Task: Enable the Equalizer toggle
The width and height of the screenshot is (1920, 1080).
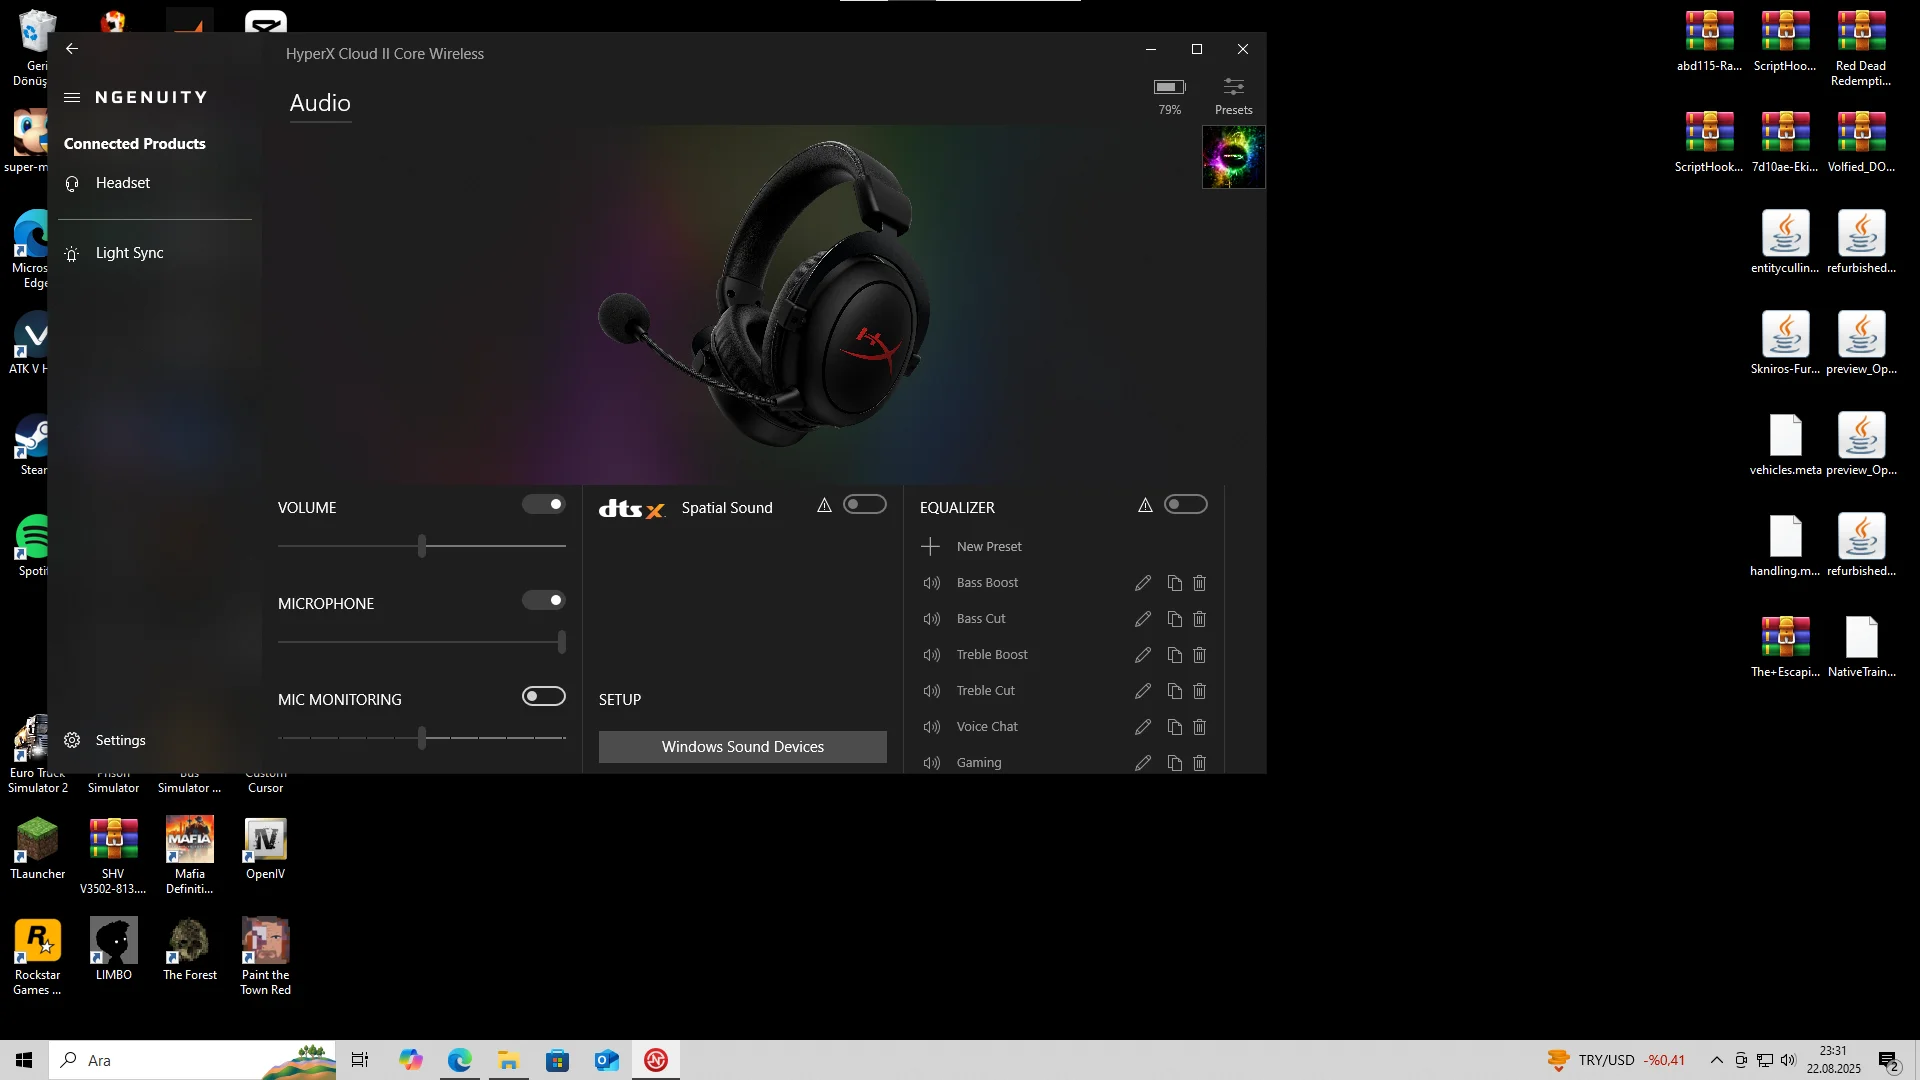Action: pos(1186,505)
